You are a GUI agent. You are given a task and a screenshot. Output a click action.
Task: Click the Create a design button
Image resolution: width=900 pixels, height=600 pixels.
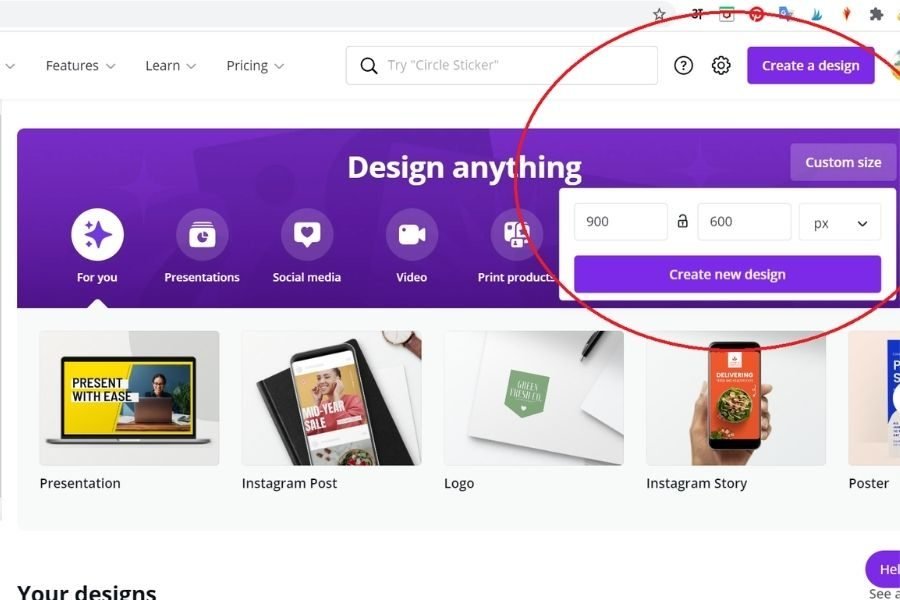(x=810, y=66)
